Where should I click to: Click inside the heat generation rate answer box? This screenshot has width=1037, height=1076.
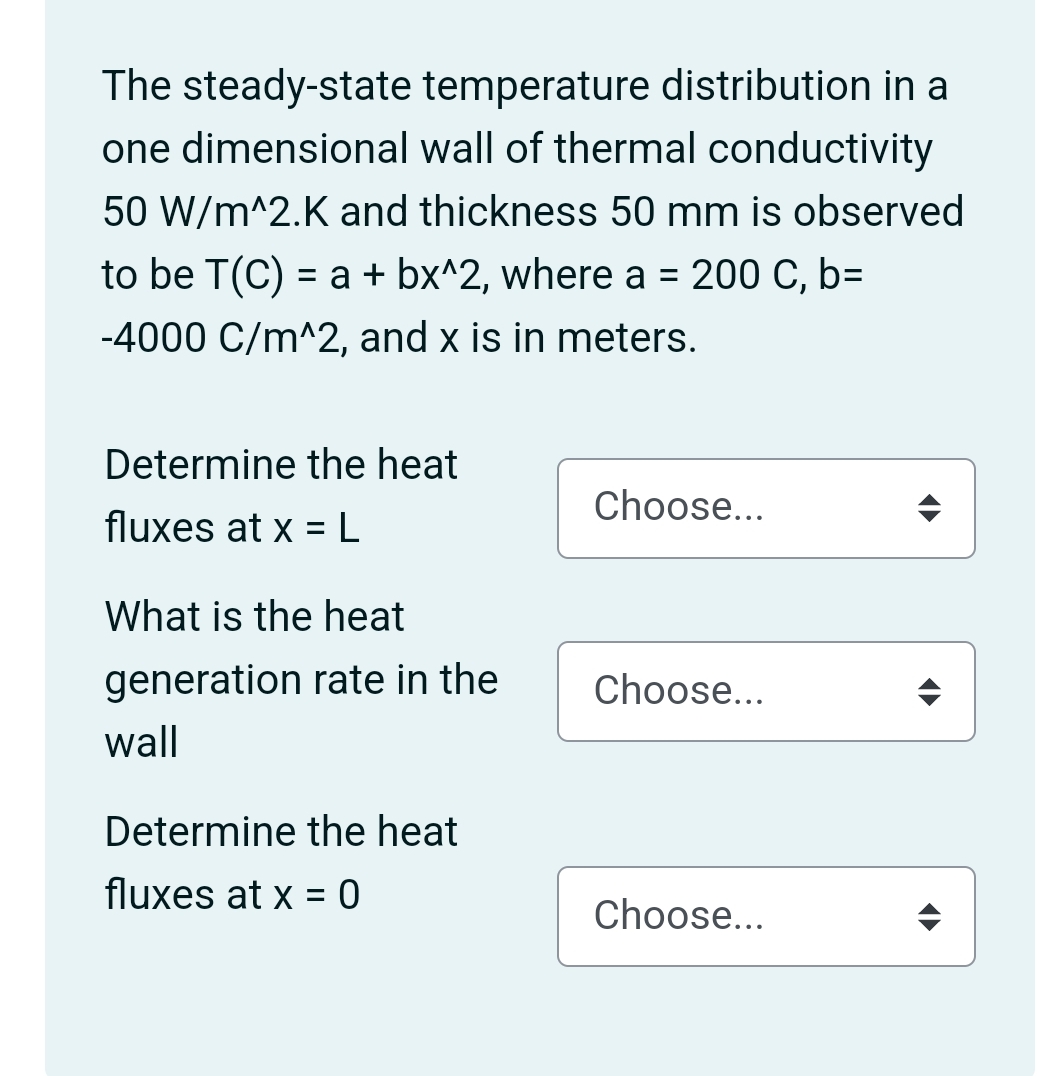[x=740, y=691]
